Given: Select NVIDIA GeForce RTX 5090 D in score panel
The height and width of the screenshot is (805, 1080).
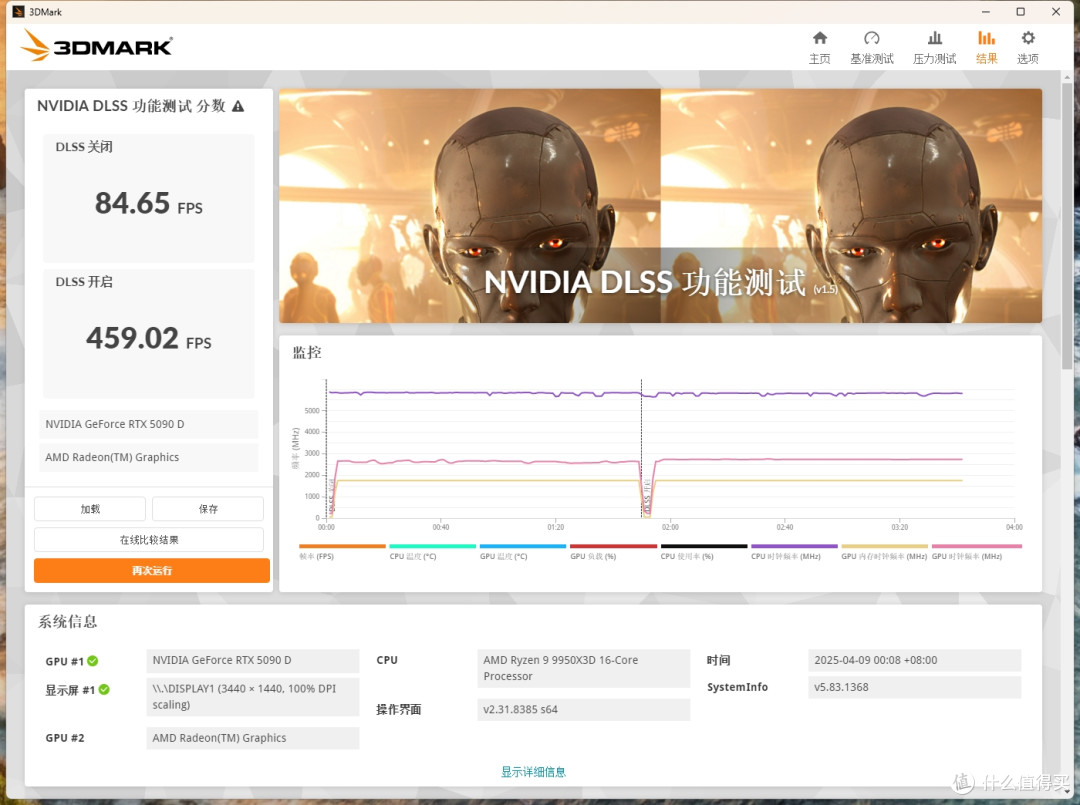Looking at the screenshot, I should pos(149,424).
